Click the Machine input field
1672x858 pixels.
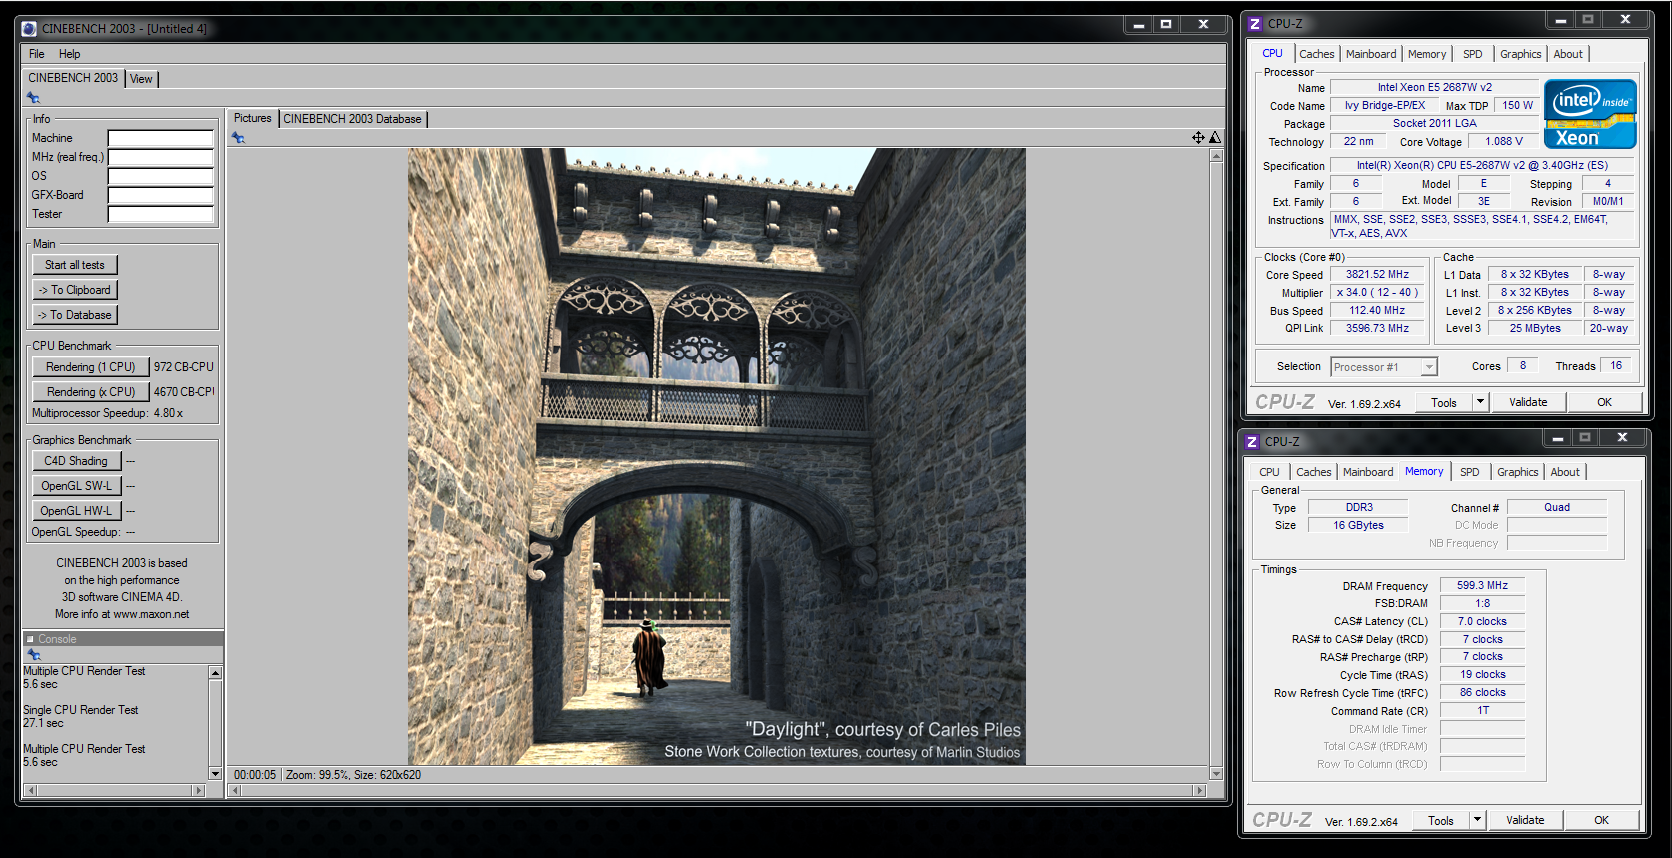pos(161,138)
